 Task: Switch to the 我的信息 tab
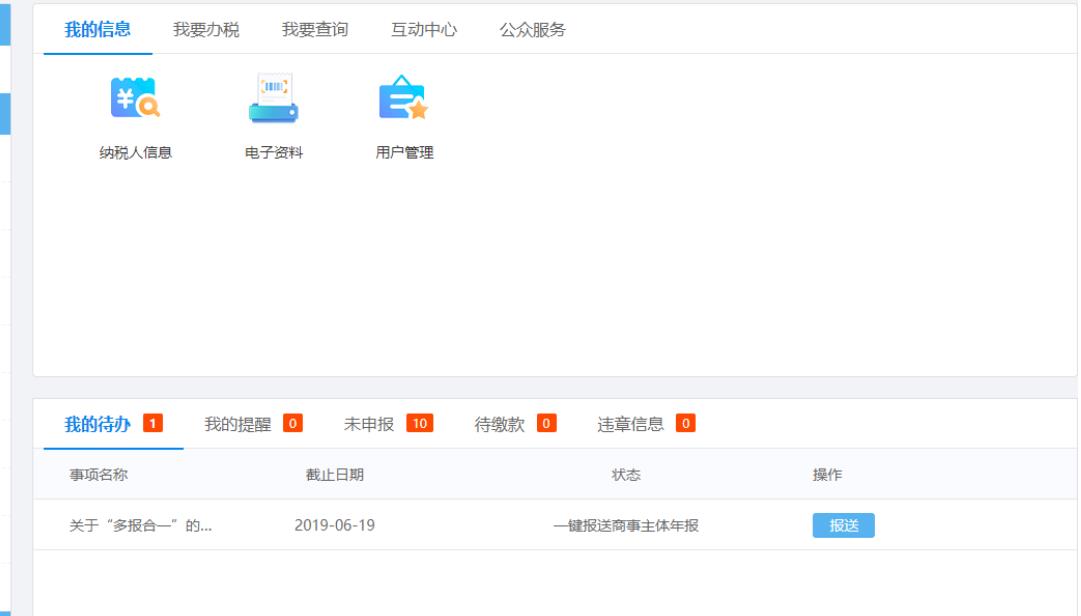click(98, 30)
